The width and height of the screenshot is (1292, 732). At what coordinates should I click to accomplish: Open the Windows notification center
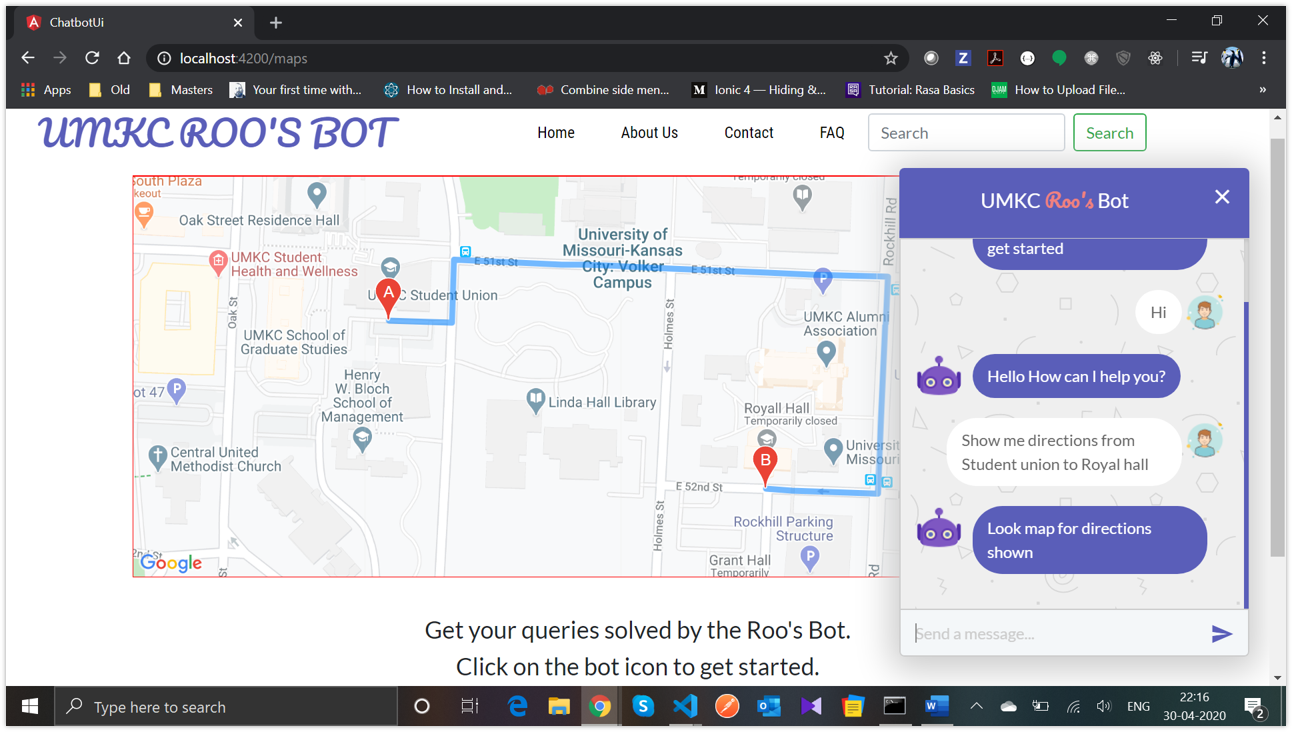point(1255,708)
